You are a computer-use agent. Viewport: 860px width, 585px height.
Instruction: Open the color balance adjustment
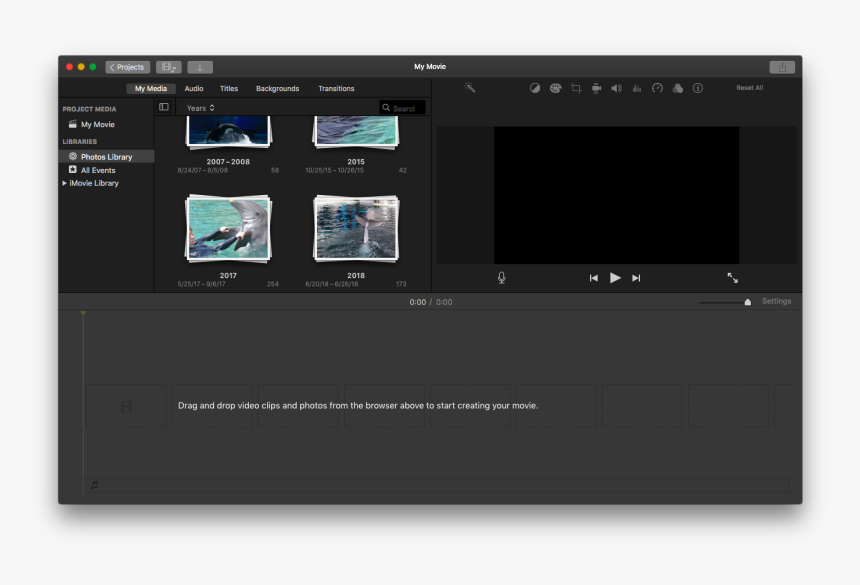(535, 88)
